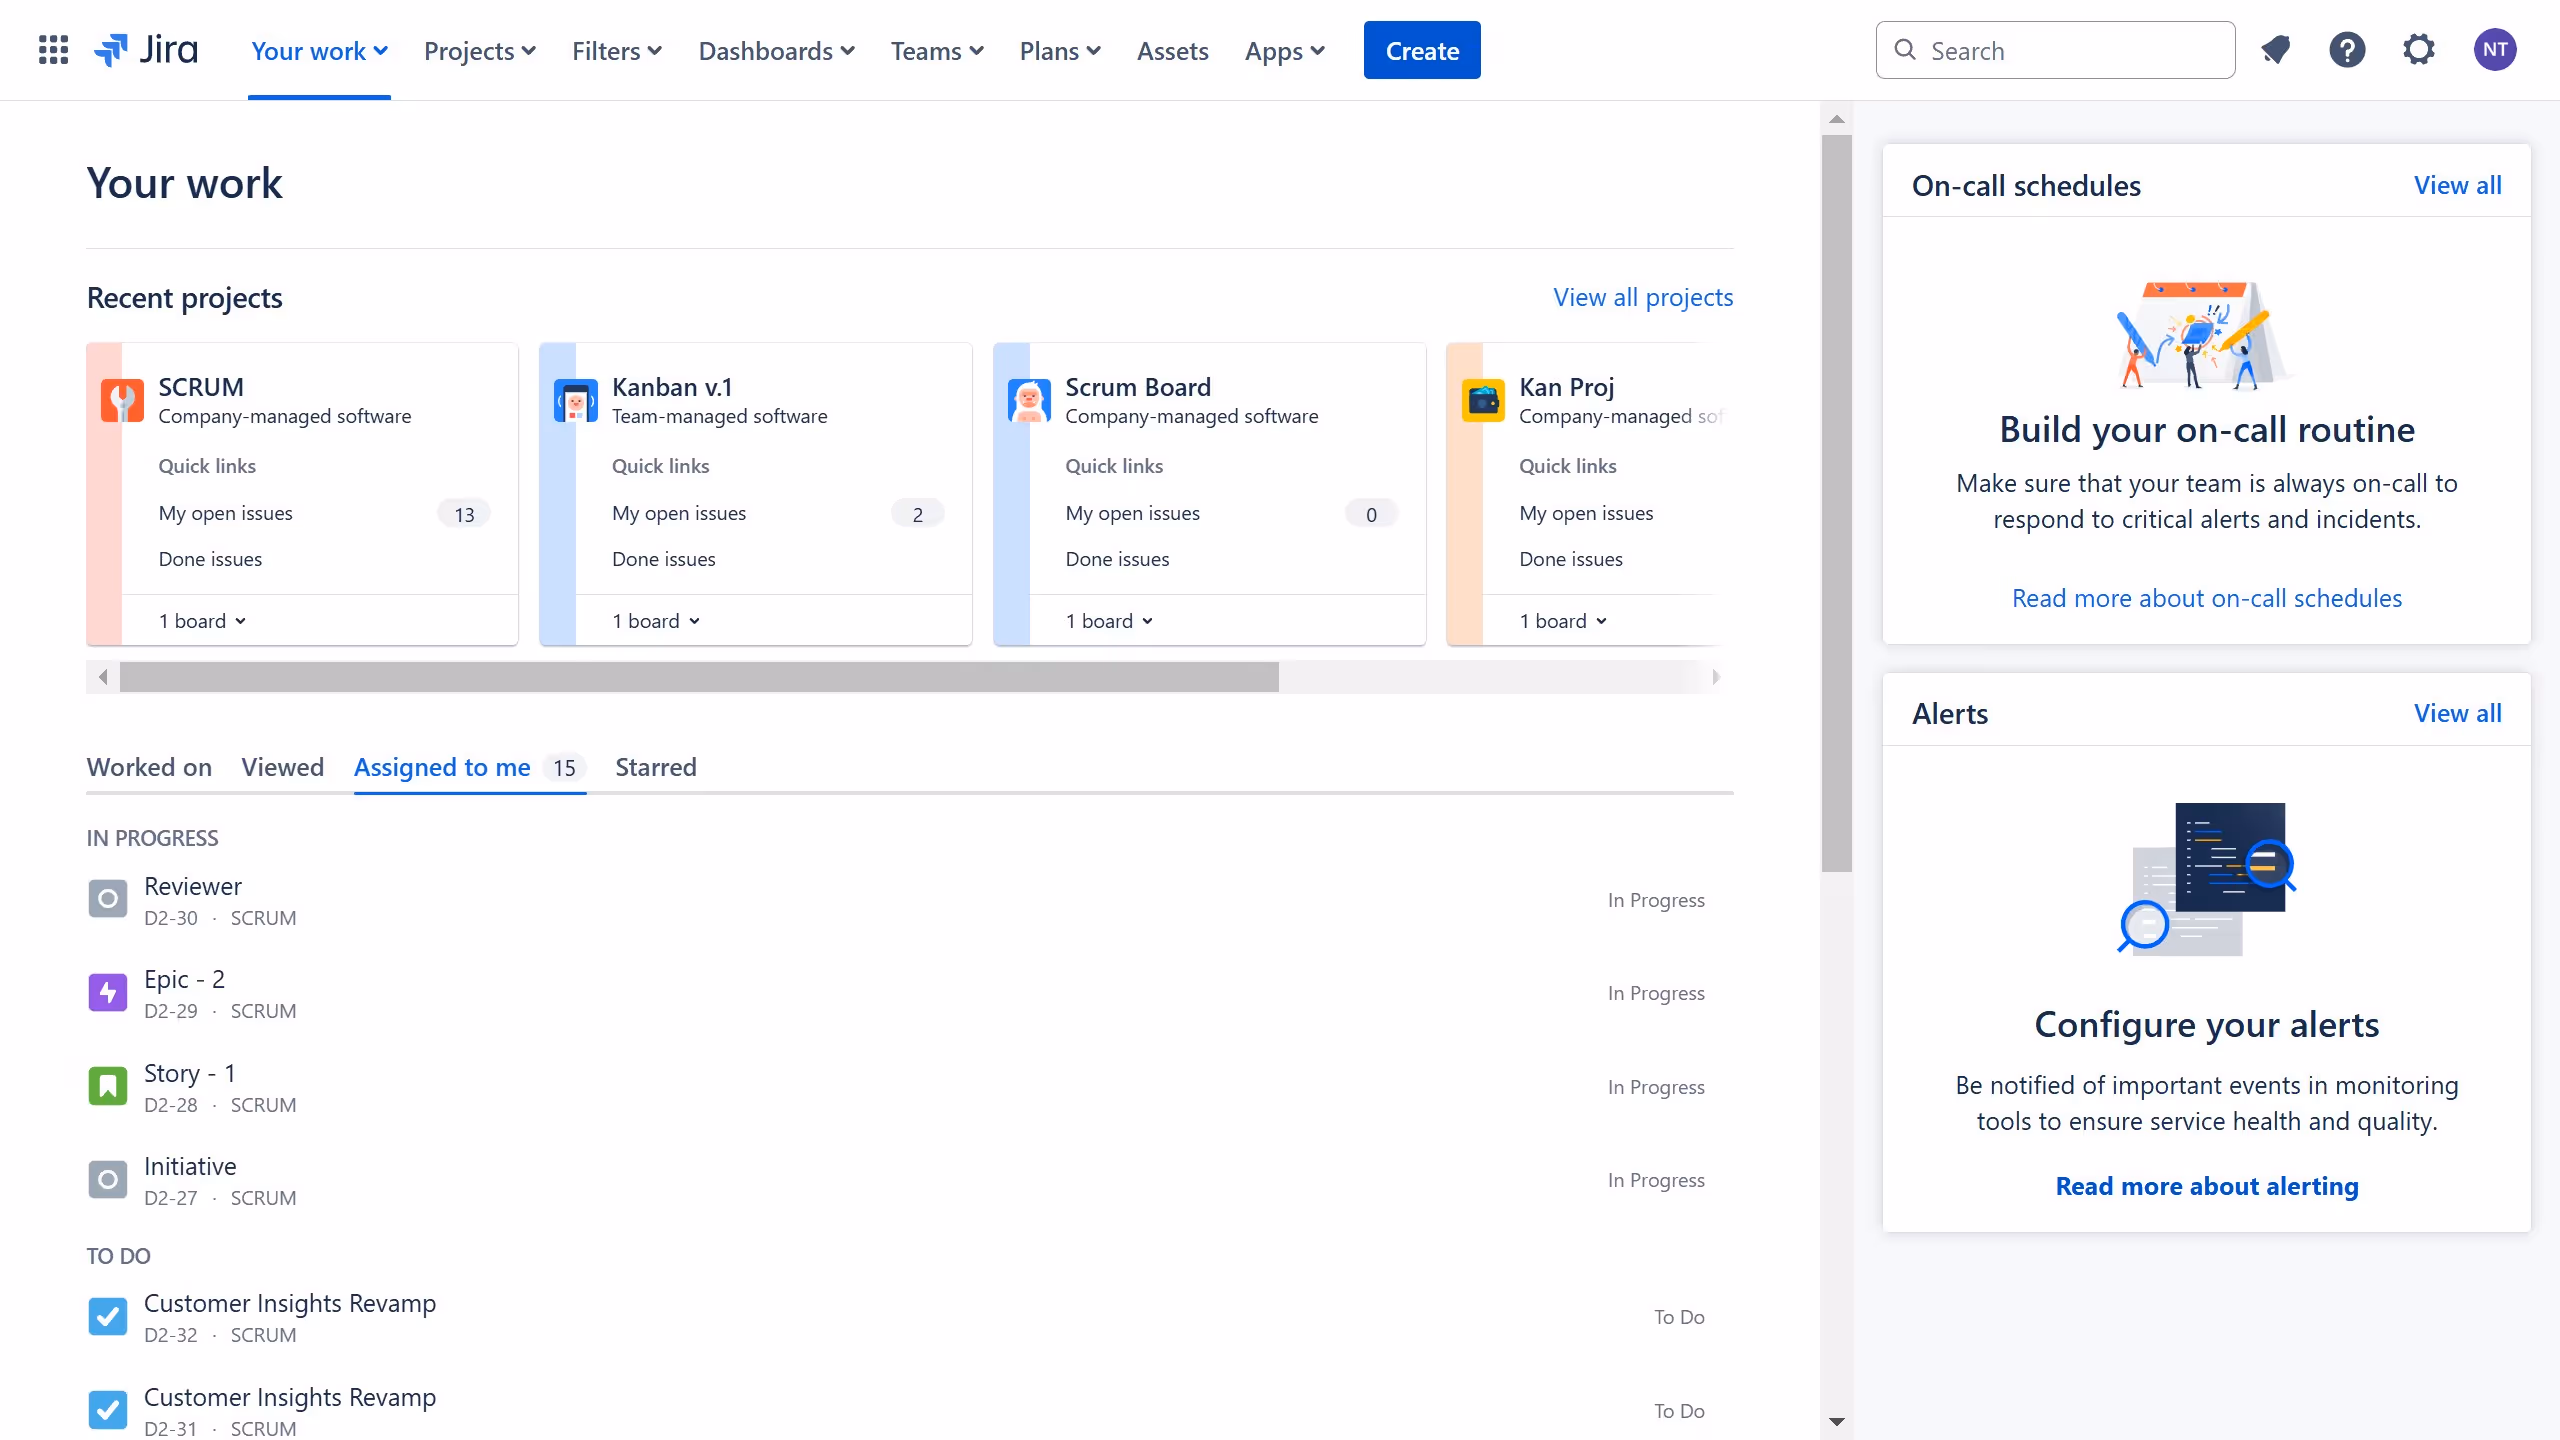Click the SCRUM project avatar icon

pos(122,400)
